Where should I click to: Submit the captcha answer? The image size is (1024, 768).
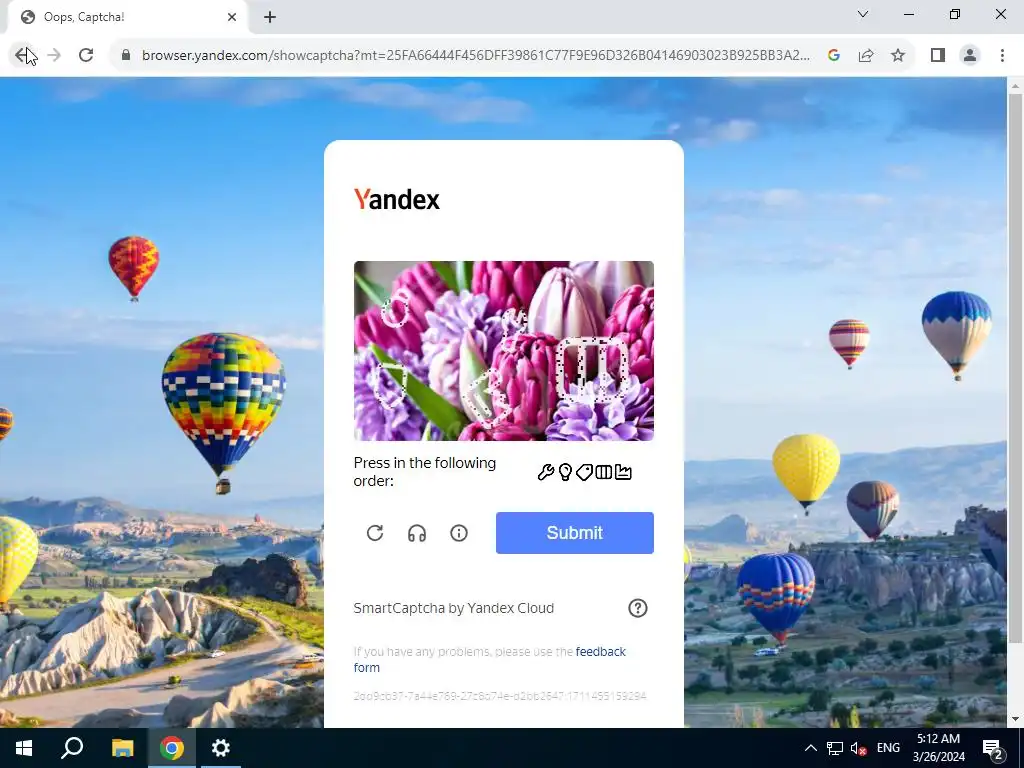[575, 533]
